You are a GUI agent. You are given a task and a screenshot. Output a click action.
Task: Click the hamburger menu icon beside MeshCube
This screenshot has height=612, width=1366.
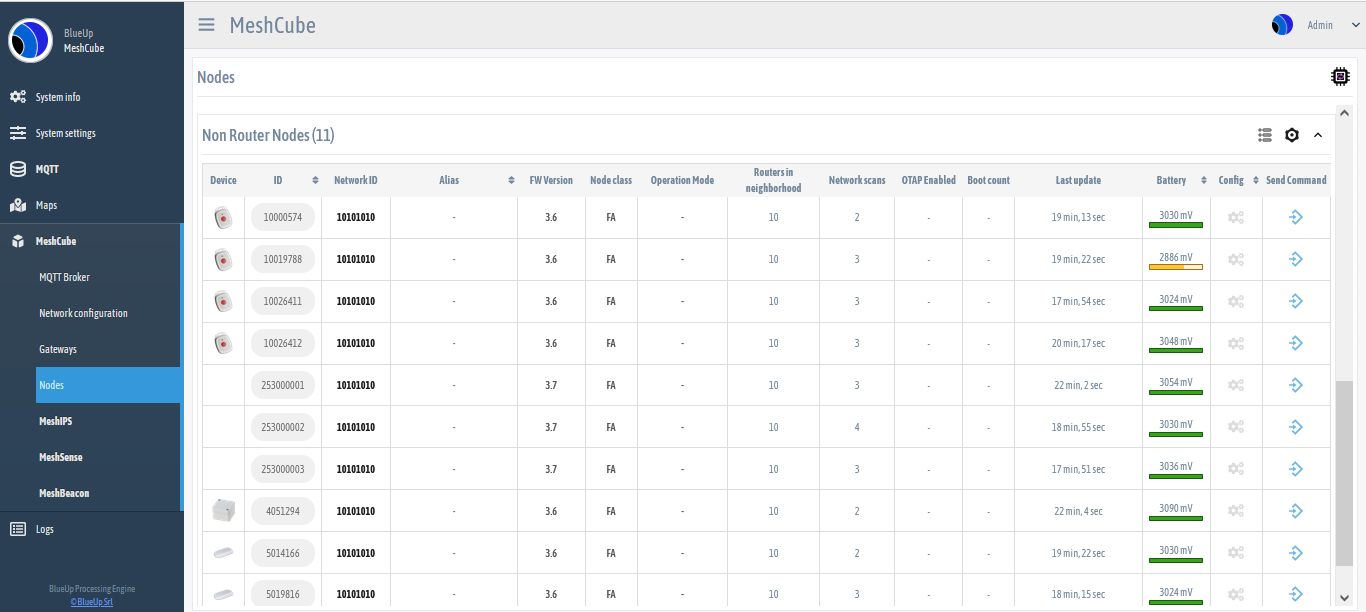(x=206, y=25)
